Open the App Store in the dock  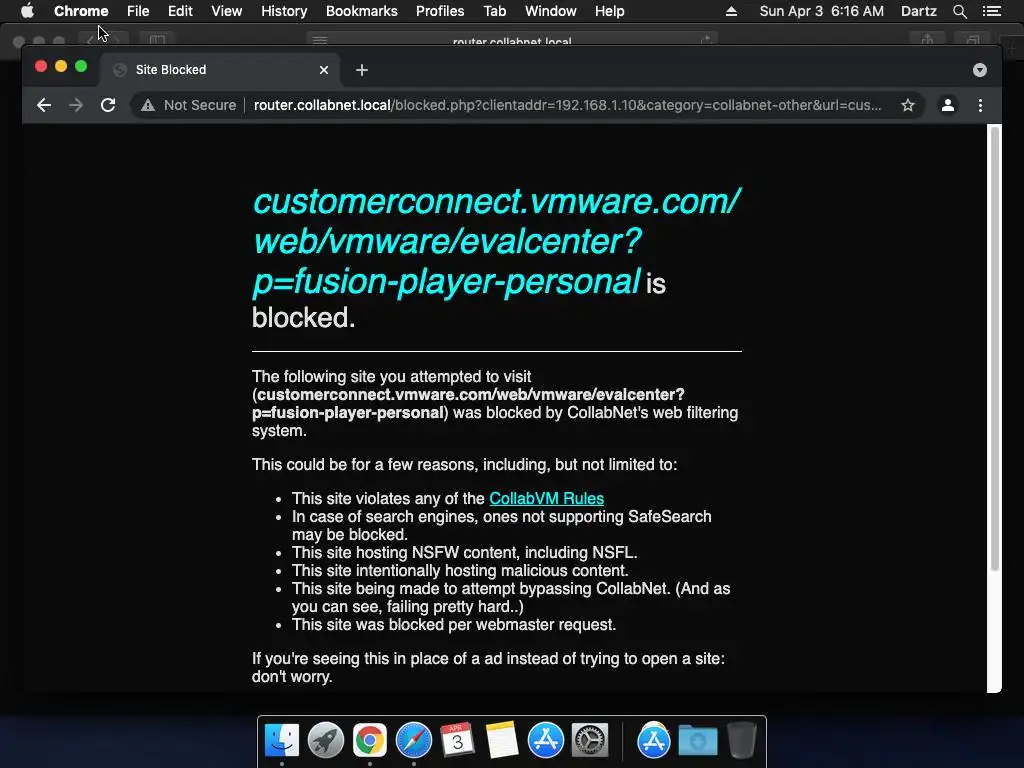point(545,741)
